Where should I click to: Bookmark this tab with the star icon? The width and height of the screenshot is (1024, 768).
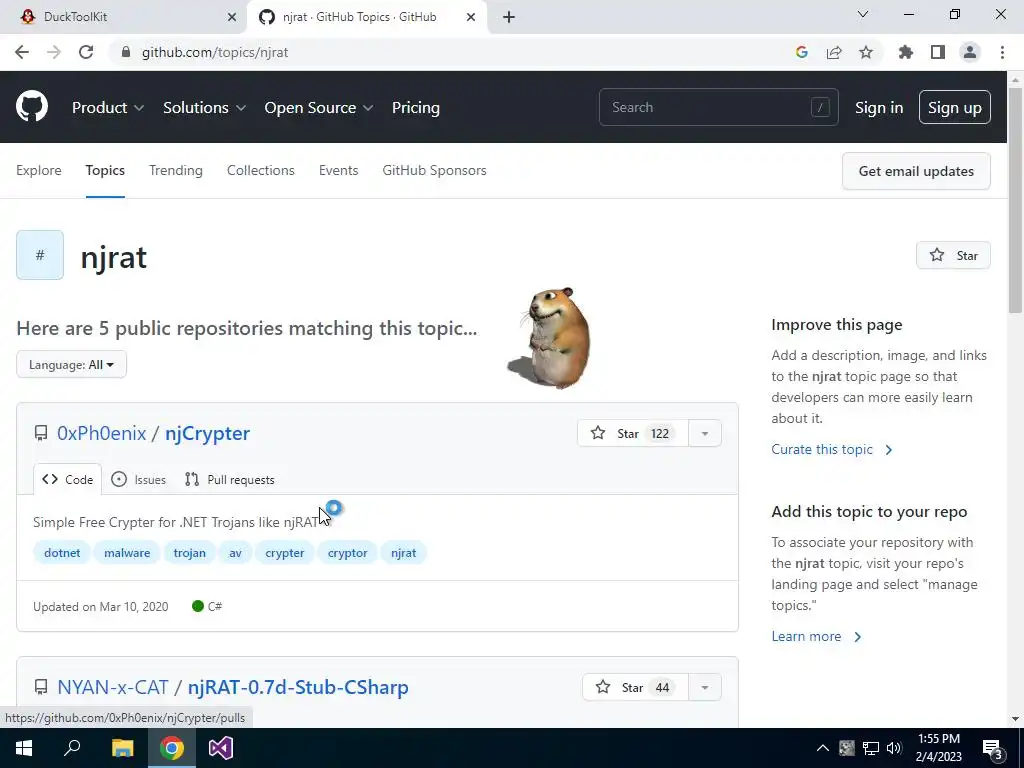[866, 52]
